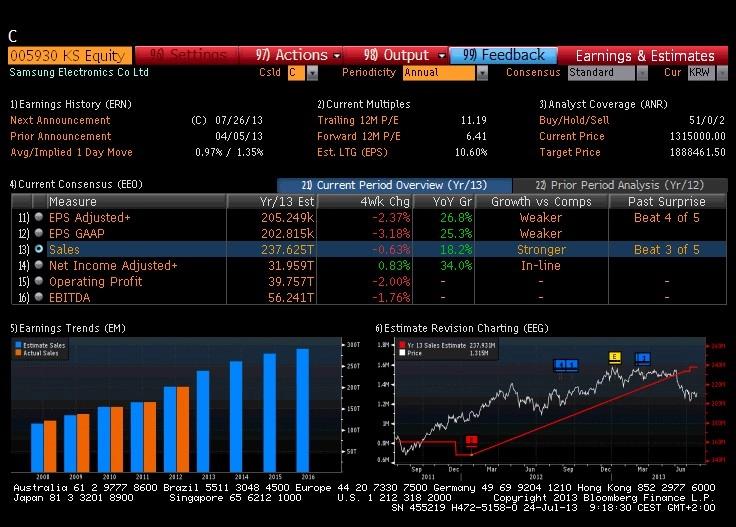Click 'Beat 3 of 5' surprise text

click(x=667, y=250)
